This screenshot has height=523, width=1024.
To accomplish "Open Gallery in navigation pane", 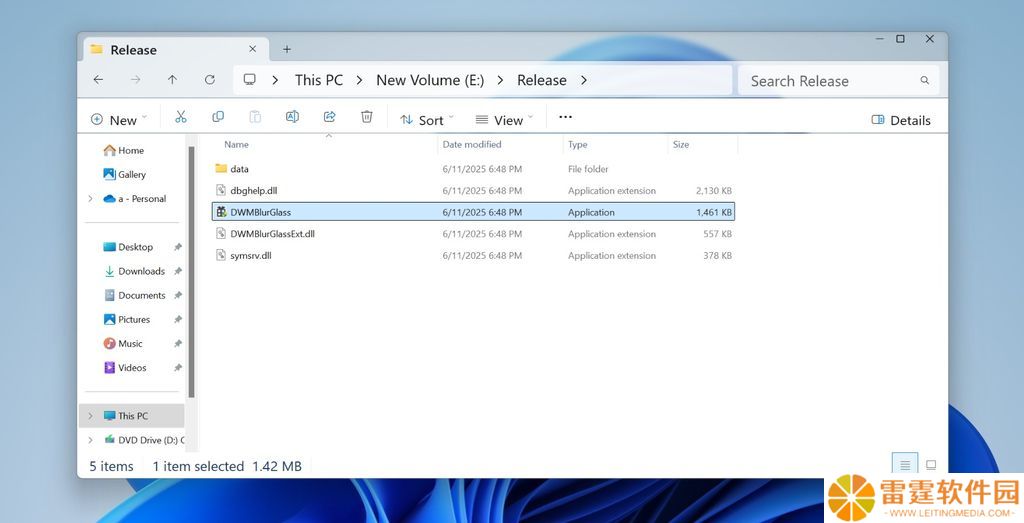I will (124, 174).
